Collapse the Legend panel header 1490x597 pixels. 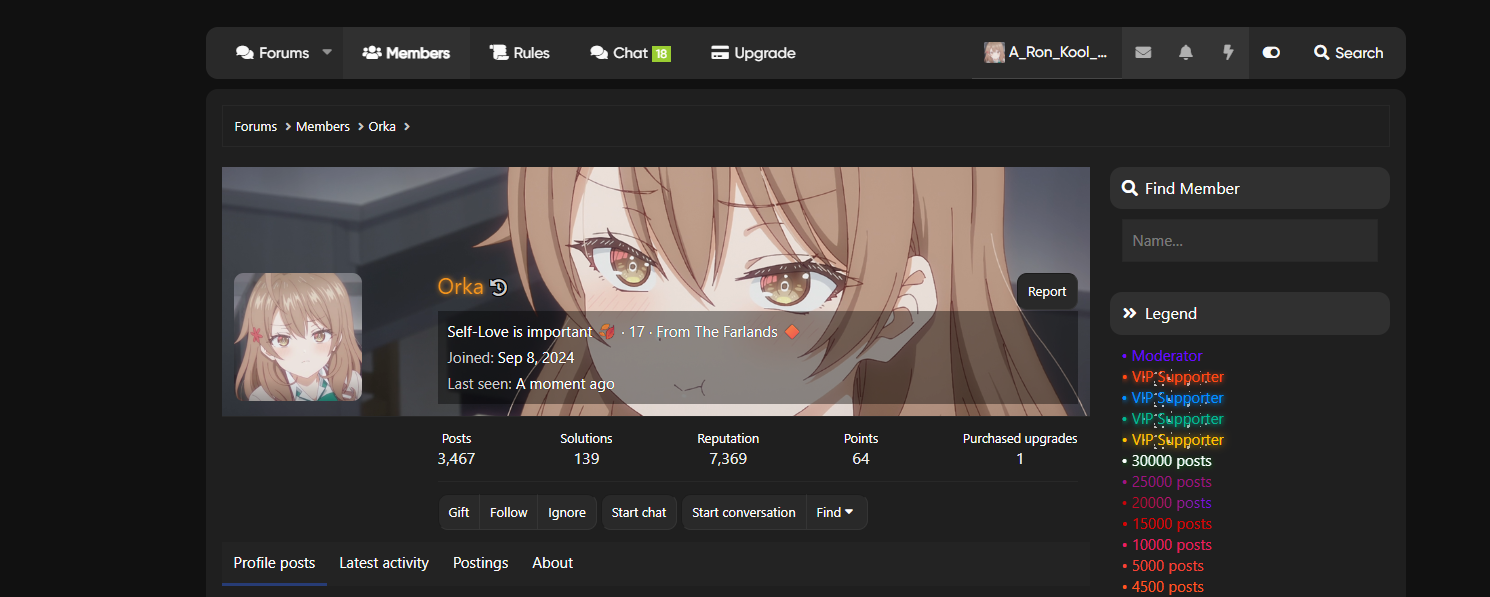pos(1250,313)
